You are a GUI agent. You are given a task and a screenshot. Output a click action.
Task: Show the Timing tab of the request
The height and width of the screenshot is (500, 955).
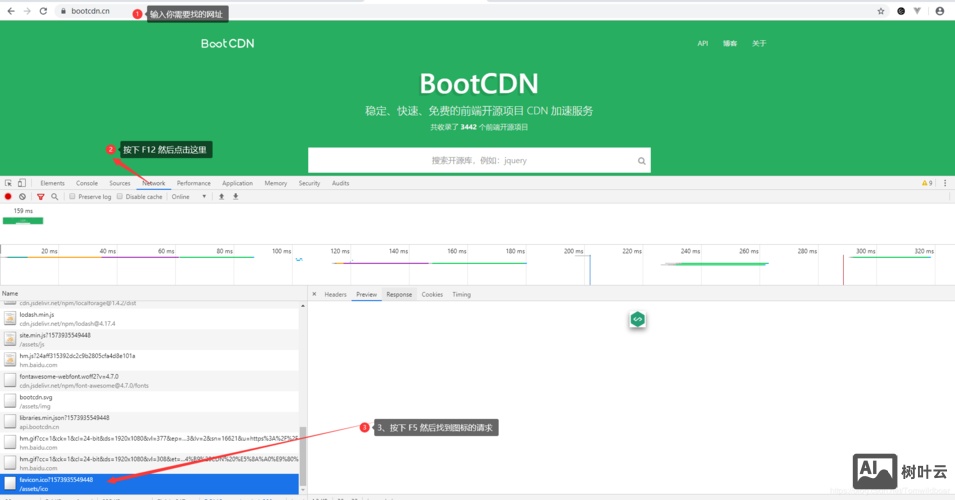tap(462, 294)
